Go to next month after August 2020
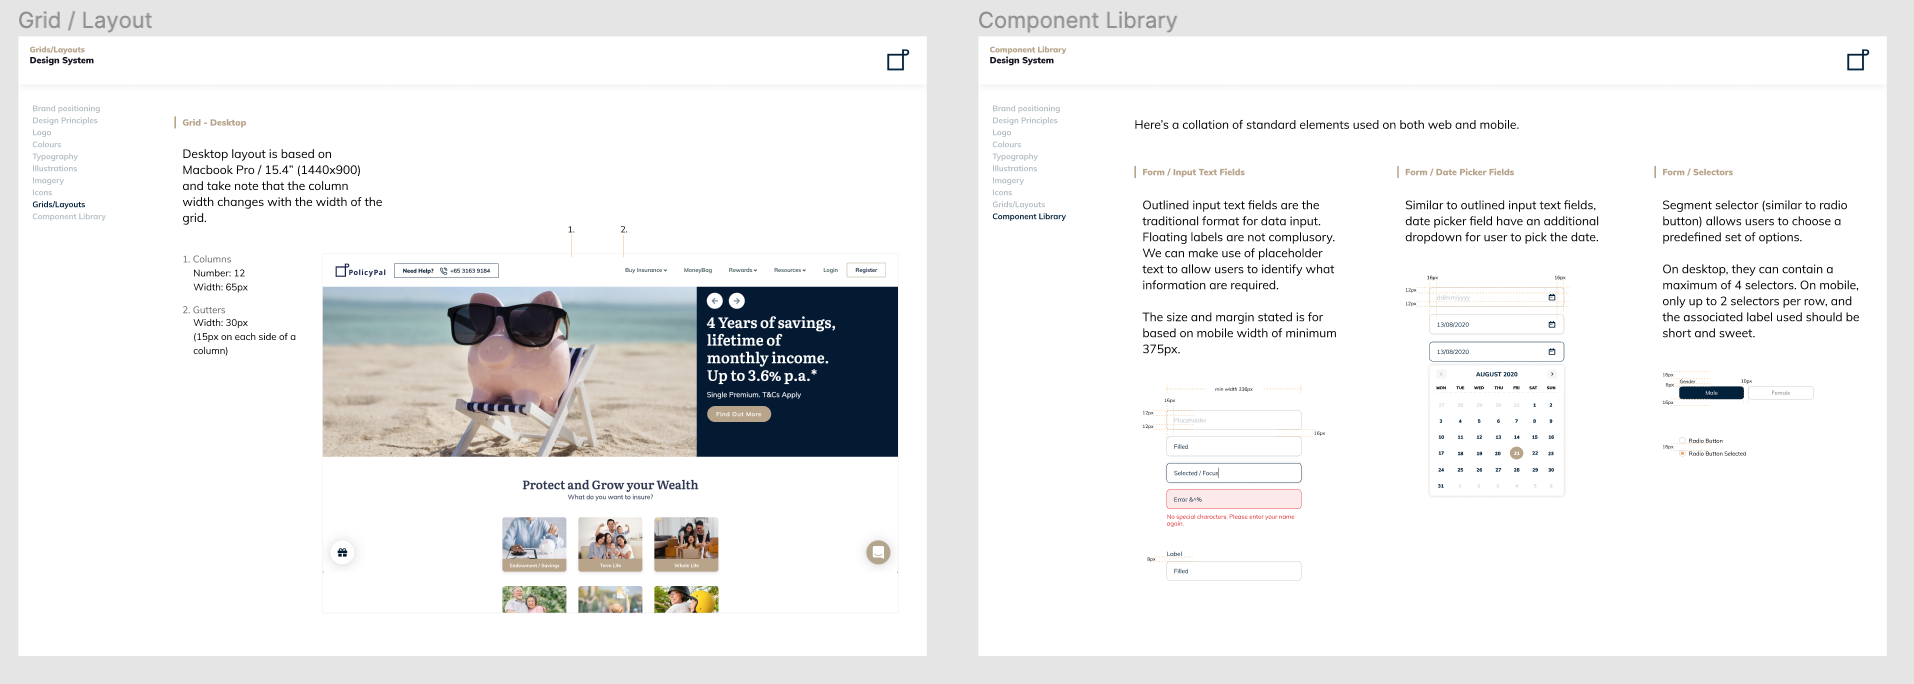 [x=1552, y=374]
